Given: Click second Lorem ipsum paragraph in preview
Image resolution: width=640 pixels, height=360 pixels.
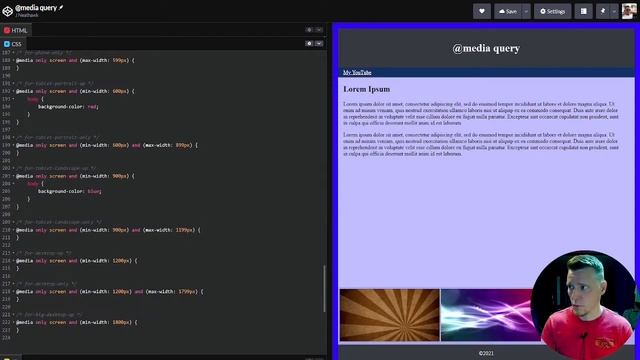Looking at the screenshot, I should pyautogui.click(x=481, y=144).
